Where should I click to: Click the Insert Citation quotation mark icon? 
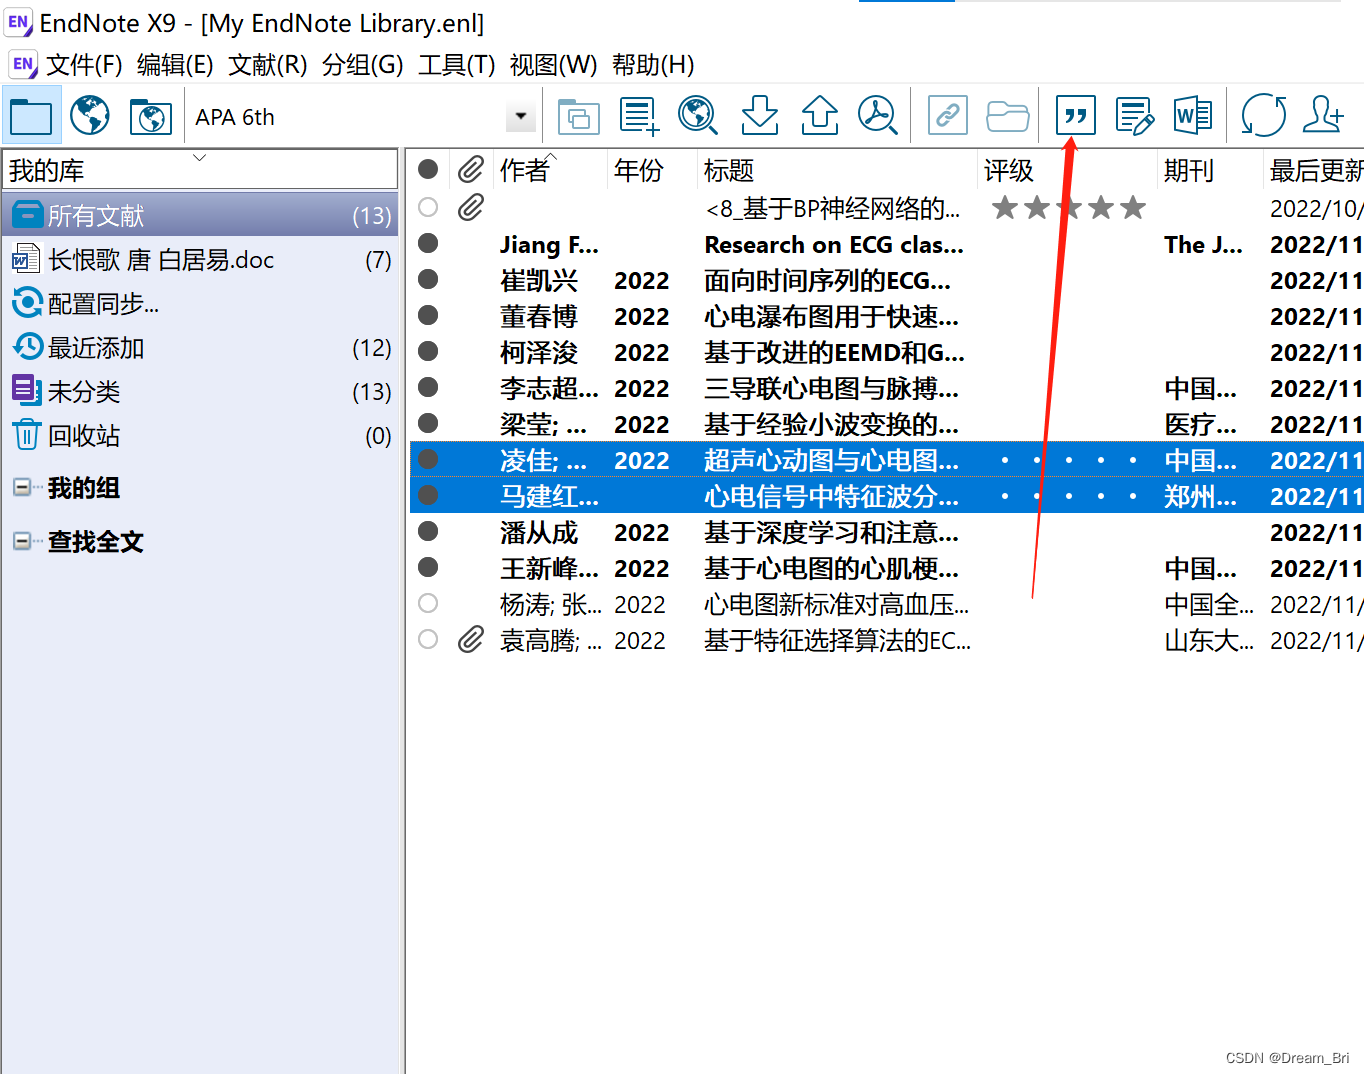pos(1076,116)
